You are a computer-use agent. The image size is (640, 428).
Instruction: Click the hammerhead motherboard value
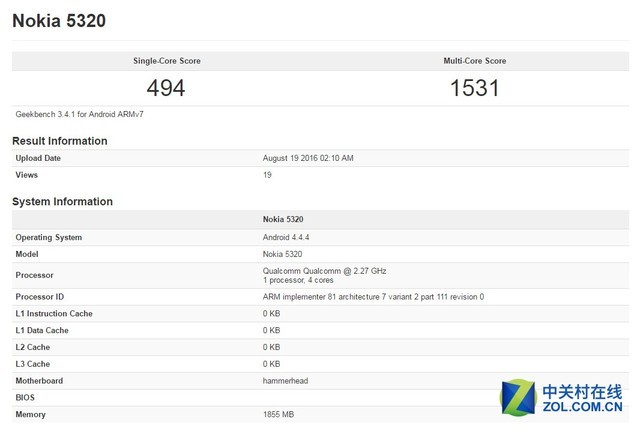[x=287, y=381]
